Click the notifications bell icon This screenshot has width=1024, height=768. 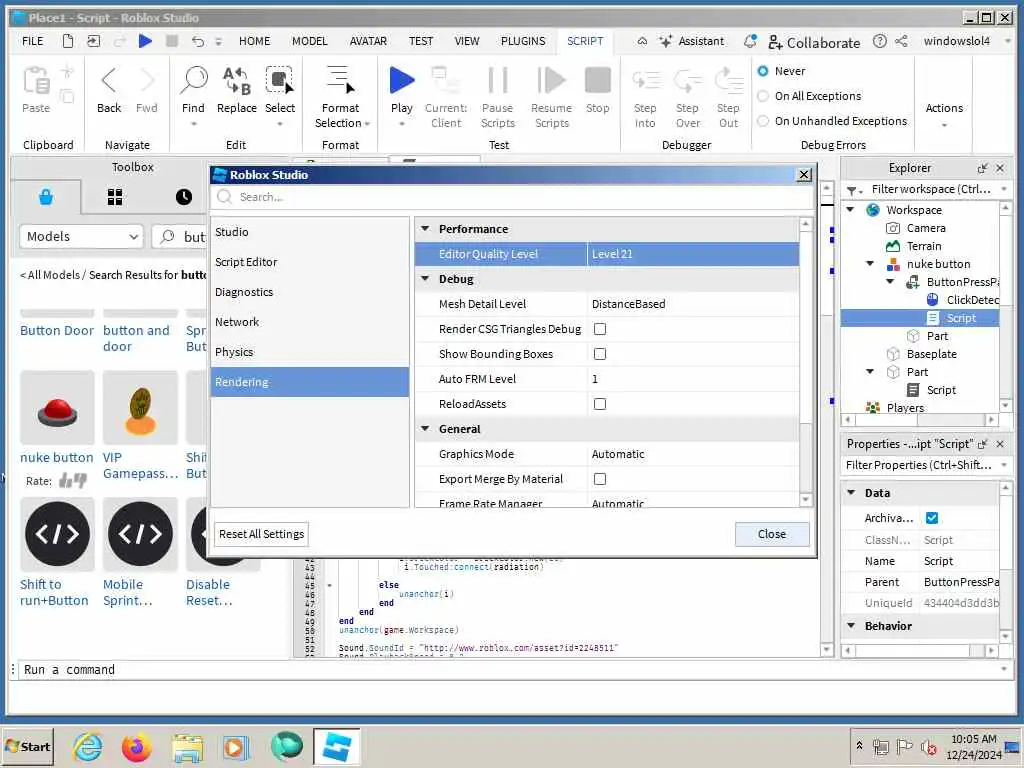750,41
